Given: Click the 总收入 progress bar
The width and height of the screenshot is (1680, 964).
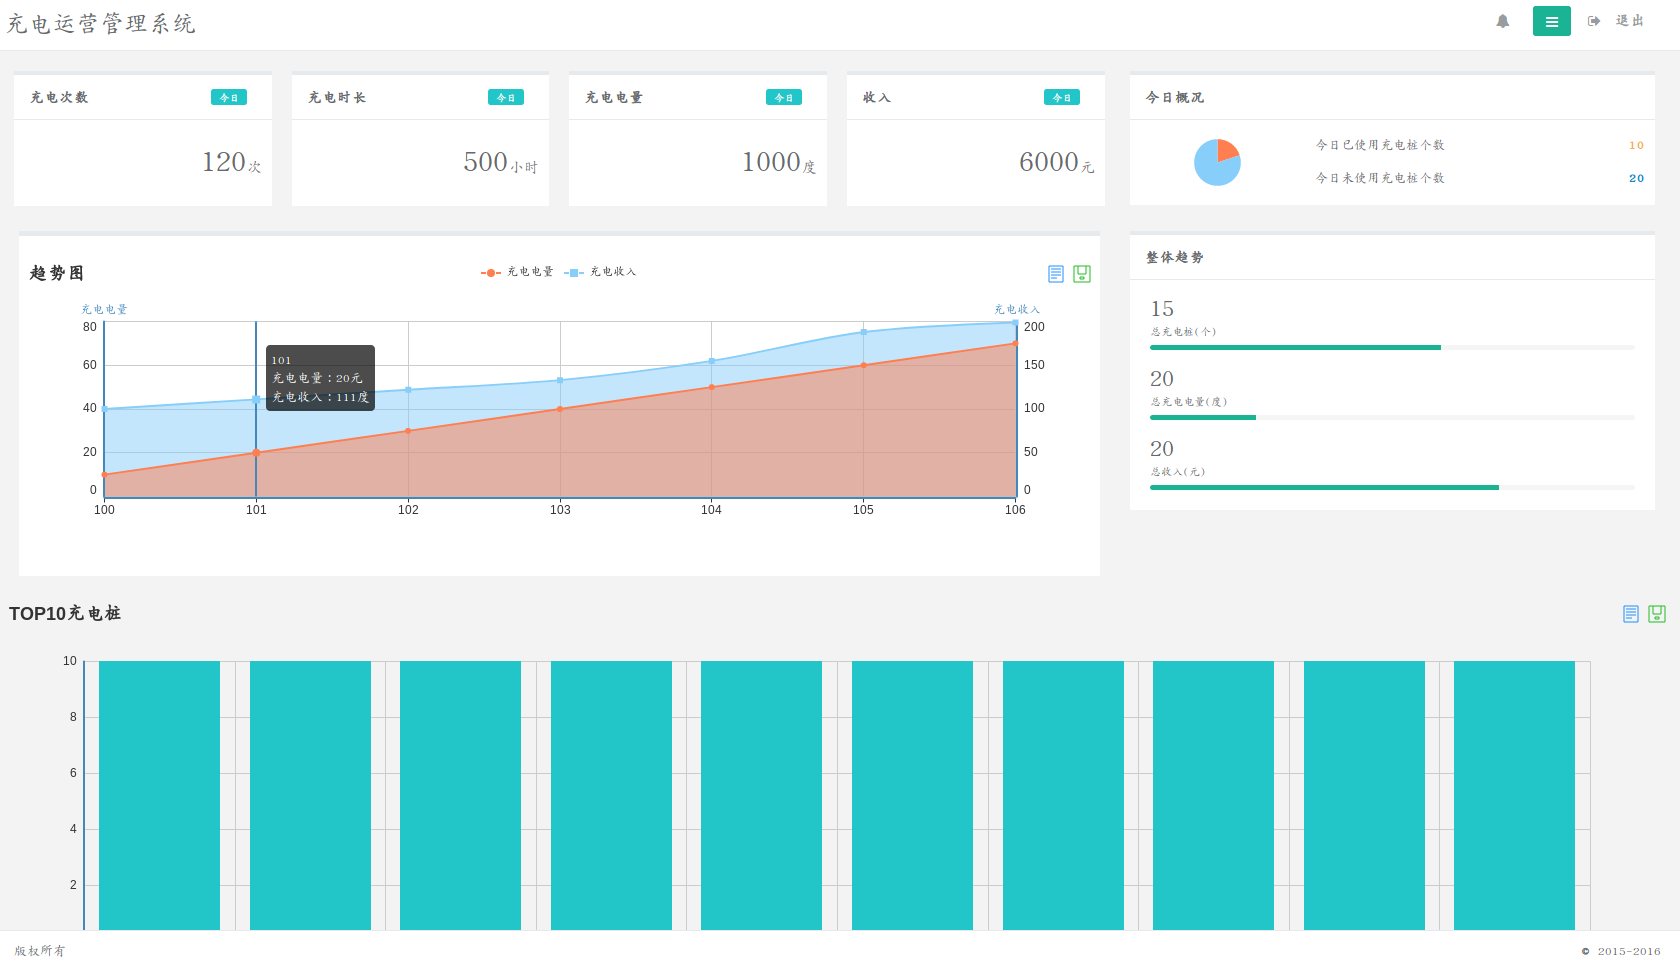Looking at the screenshot, I should (x=1392, y=488).
